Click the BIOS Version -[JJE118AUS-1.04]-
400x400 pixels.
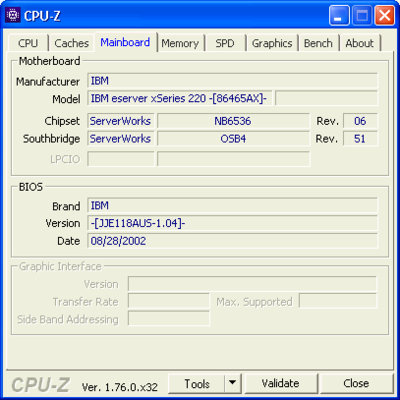(232, 223)
